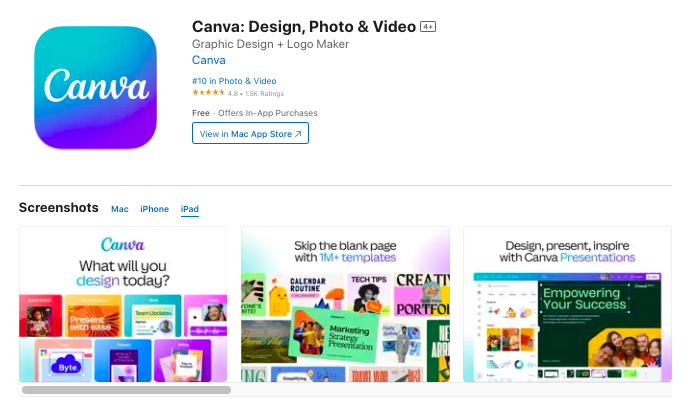The width and height of the screenshot is (691, 402).
Task: Click the horizontal screenshots scrollbar
Action: point(126,390)
